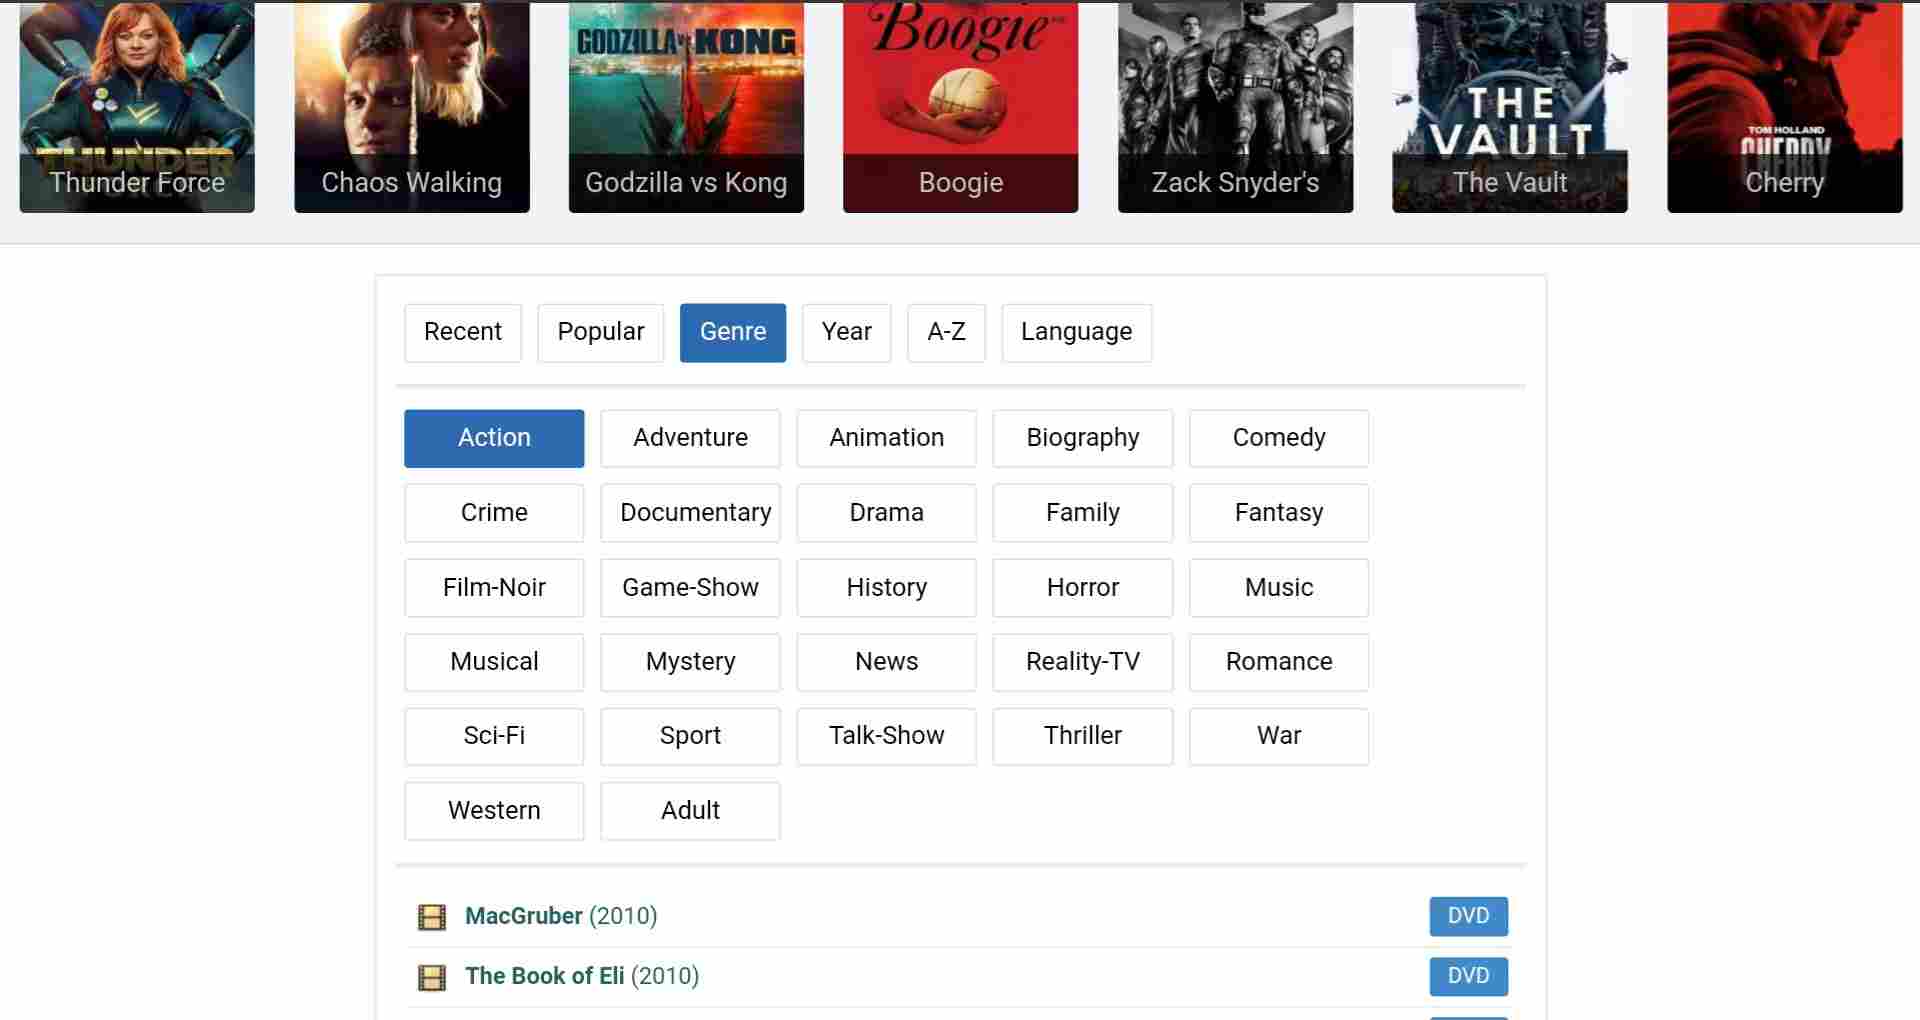Open The Vault movie poster
The width and height of the screenshot is (1920, 1020).
tap(1510, 106)
